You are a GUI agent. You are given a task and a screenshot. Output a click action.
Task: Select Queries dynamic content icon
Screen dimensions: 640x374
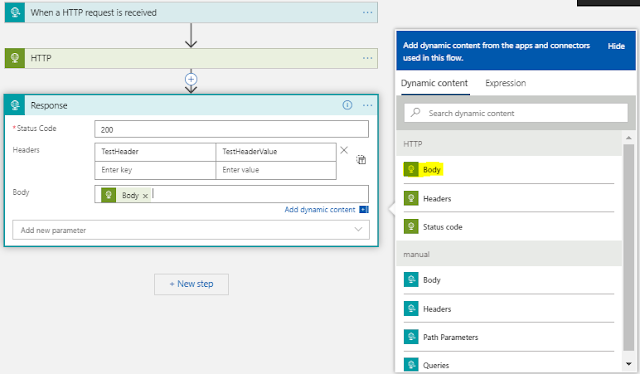pyautogui.click(x=411, y=365)
